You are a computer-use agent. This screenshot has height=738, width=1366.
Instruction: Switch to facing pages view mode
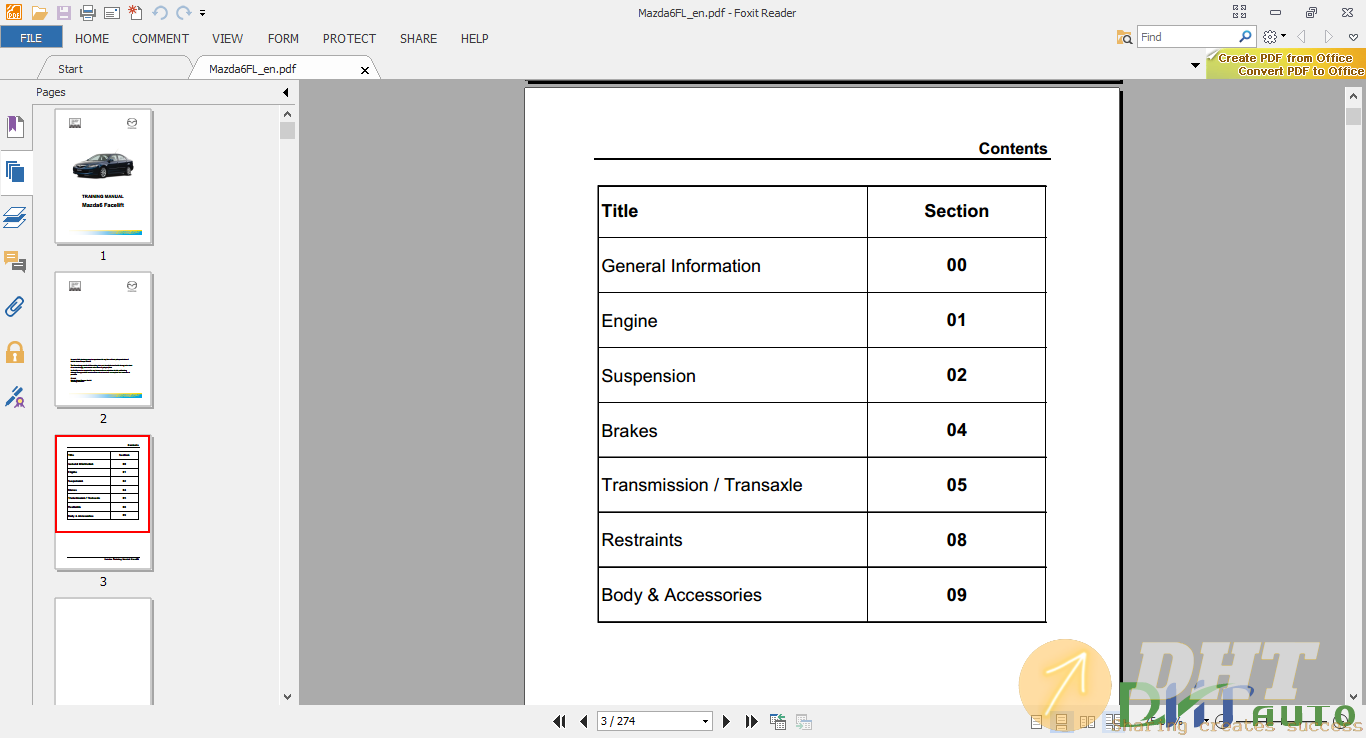[1088, 721]
